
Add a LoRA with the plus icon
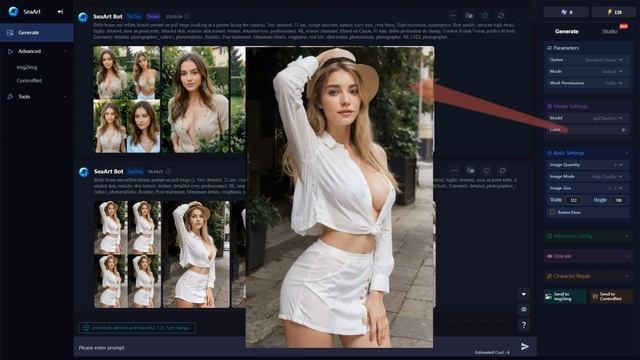click(x=623, y=130)
